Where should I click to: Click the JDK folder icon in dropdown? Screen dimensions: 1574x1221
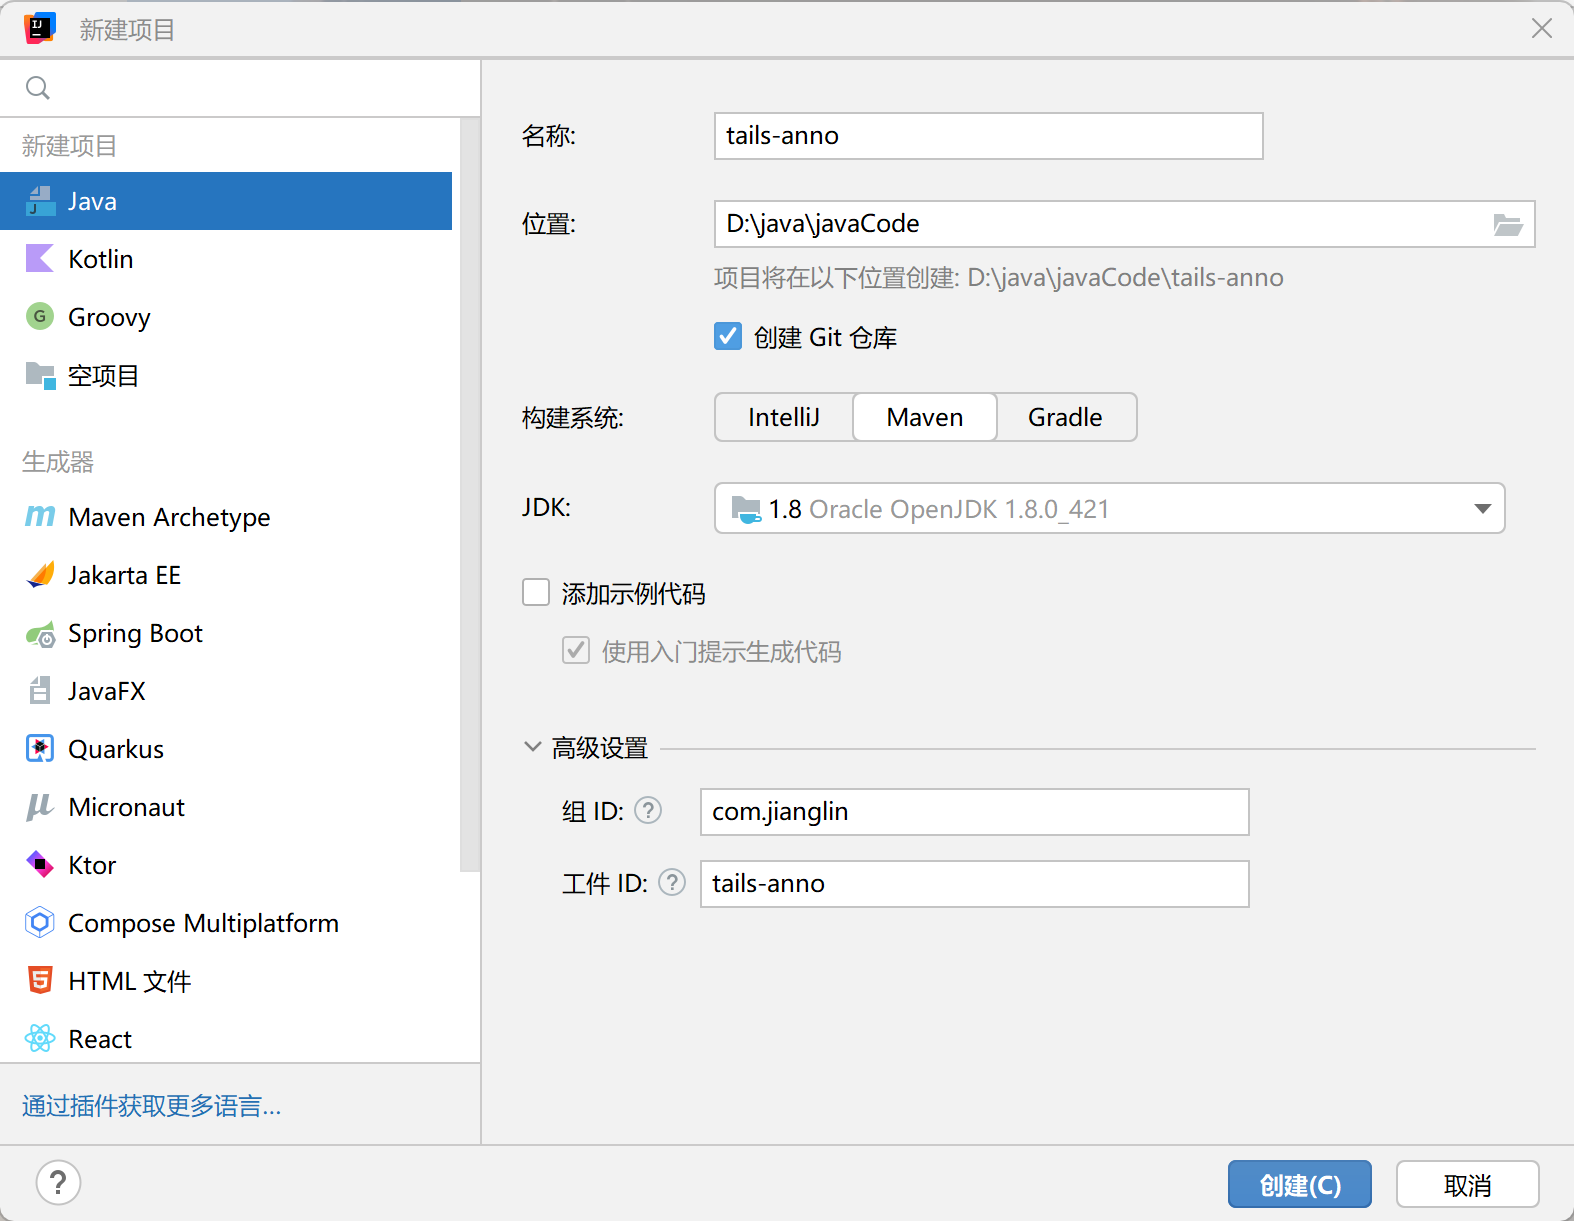click(x=746, y=509)
